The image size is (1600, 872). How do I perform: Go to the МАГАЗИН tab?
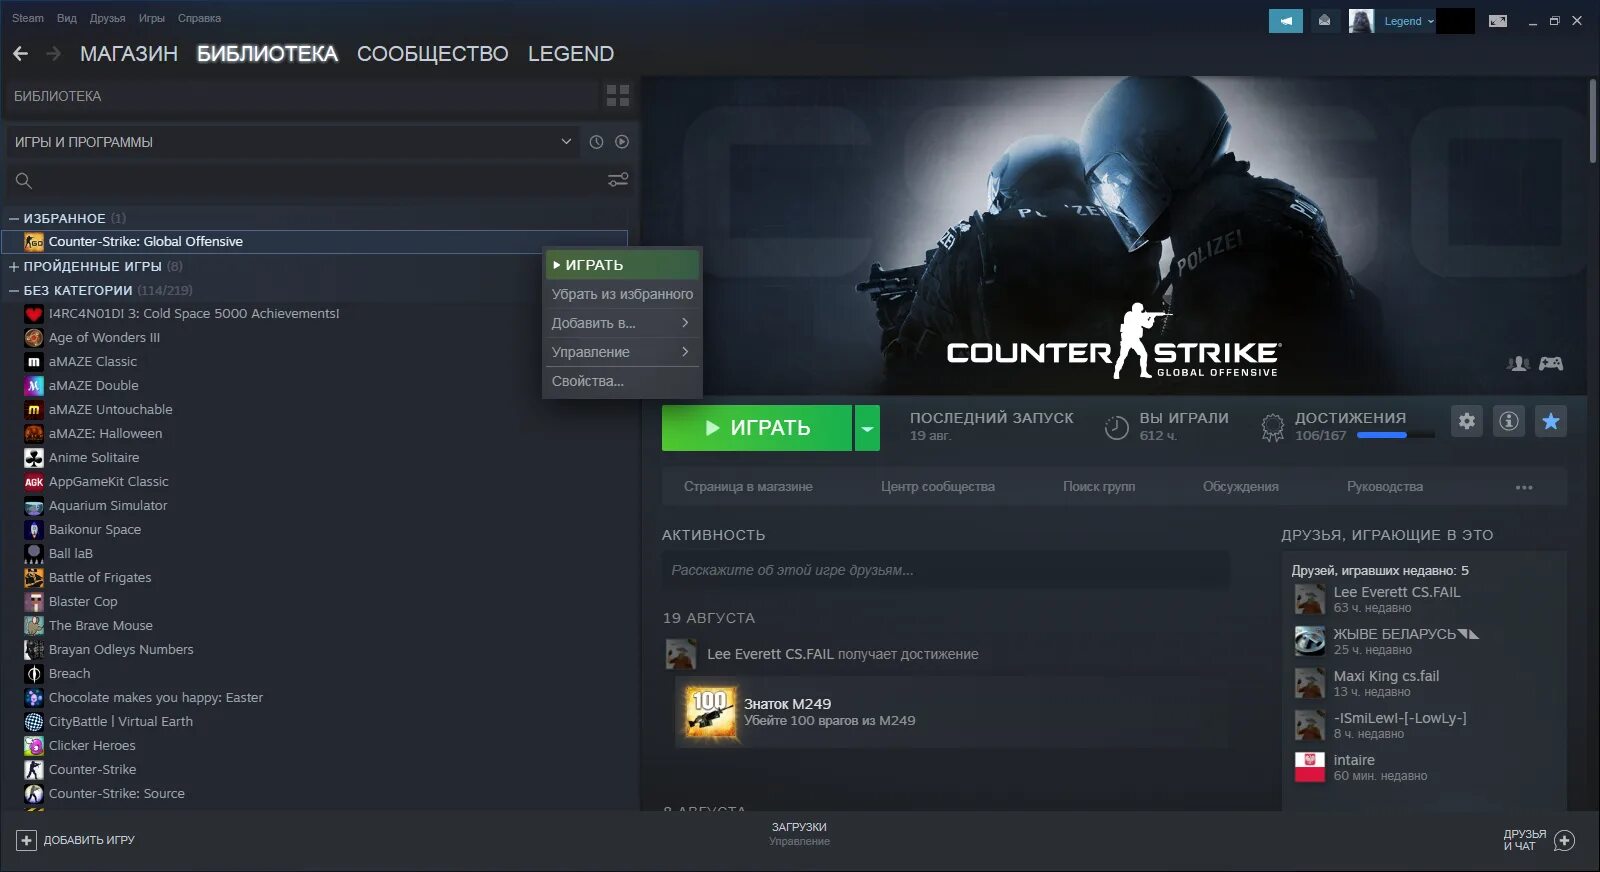(129, 54)
